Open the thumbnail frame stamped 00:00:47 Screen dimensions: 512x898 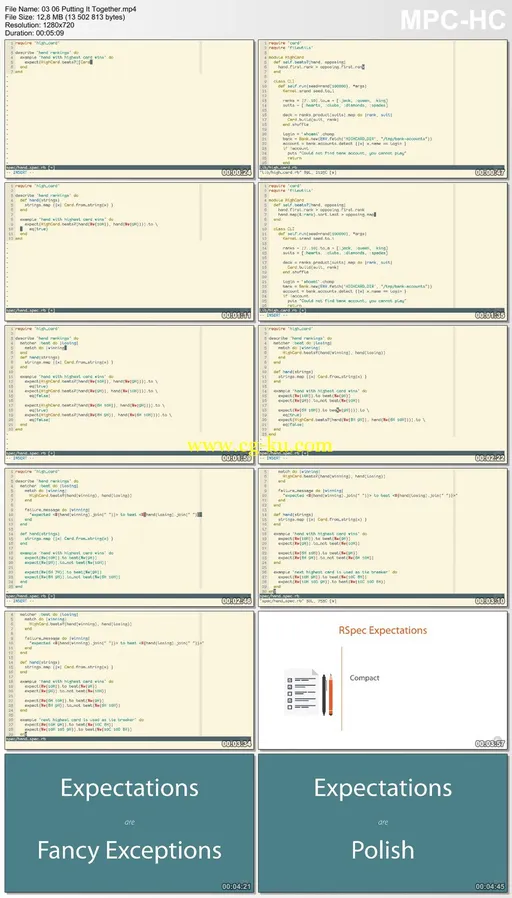pos(383,108)
